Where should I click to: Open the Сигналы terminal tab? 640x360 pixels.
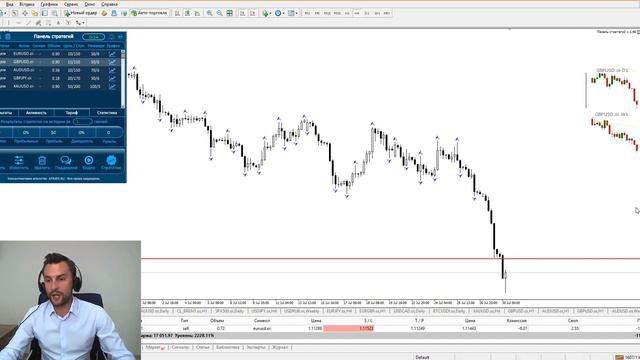180,347
